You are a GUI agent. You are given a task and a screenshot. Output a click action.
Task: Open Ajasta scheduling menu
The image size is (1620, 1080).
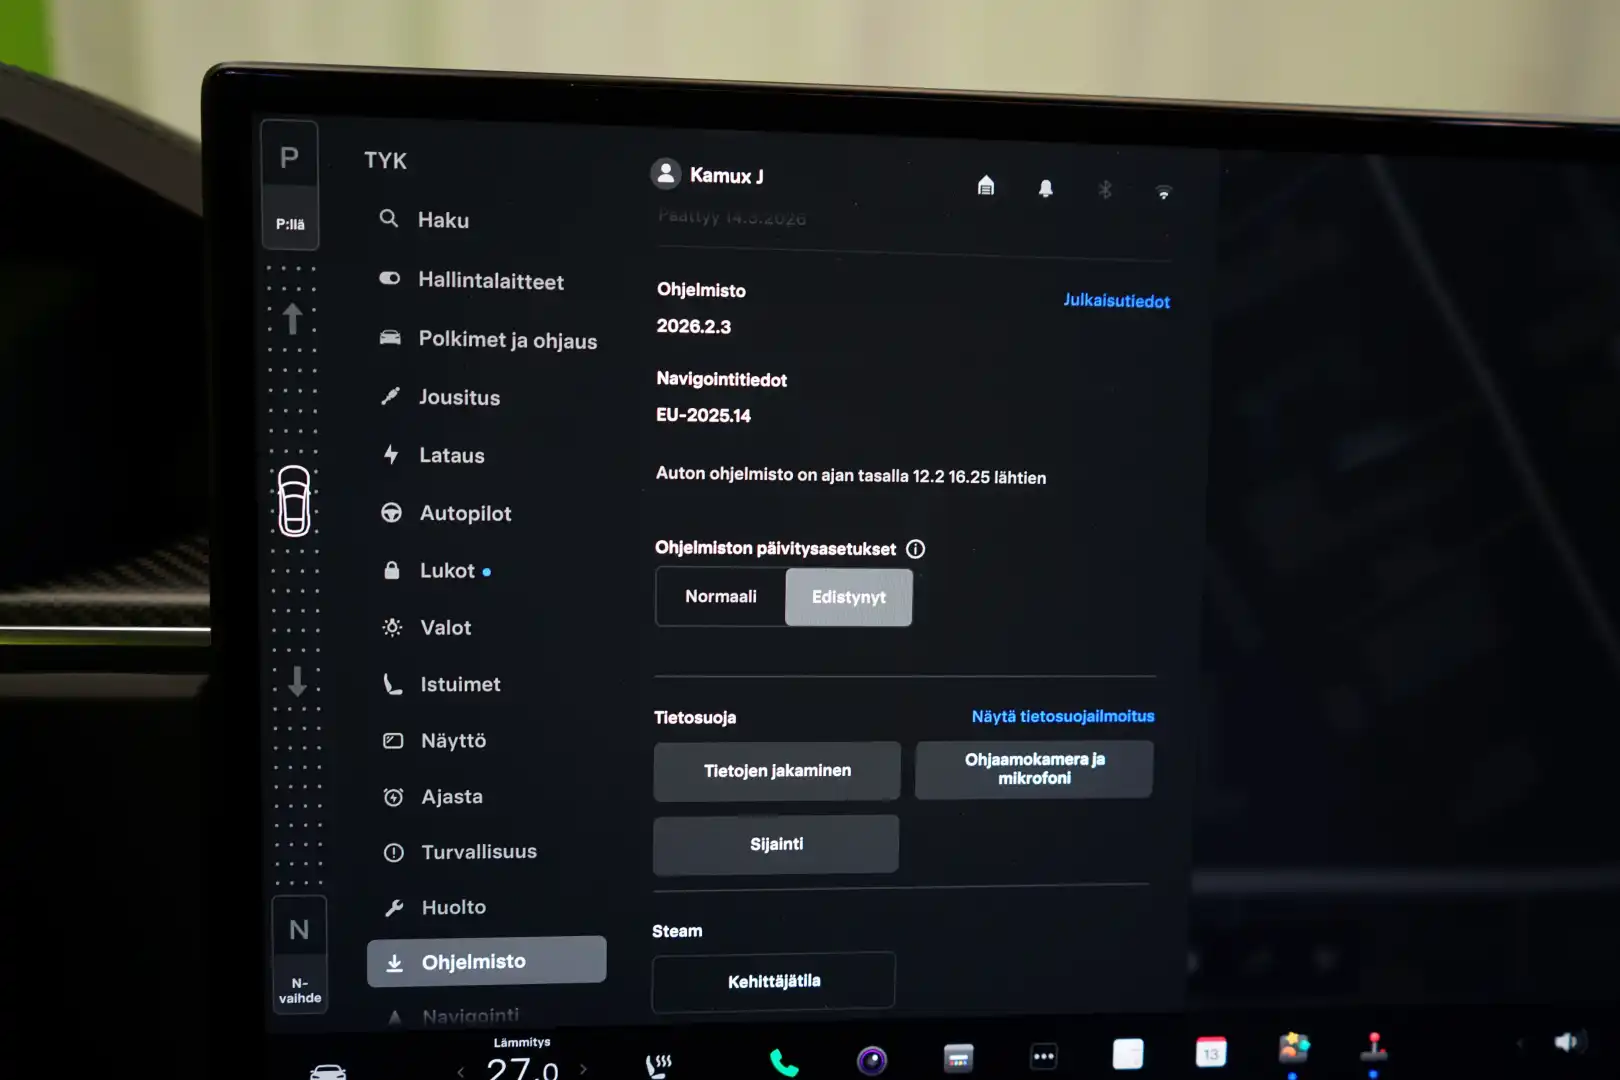(432, 796)
